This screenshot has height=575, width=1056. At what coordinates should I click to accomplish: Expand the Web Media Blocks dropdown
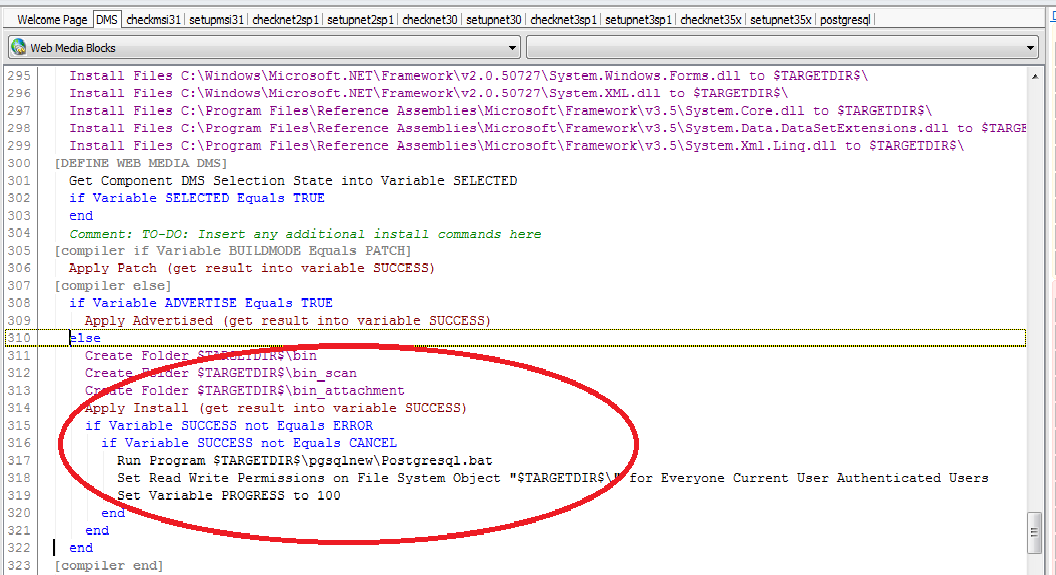tap(512, 48)
